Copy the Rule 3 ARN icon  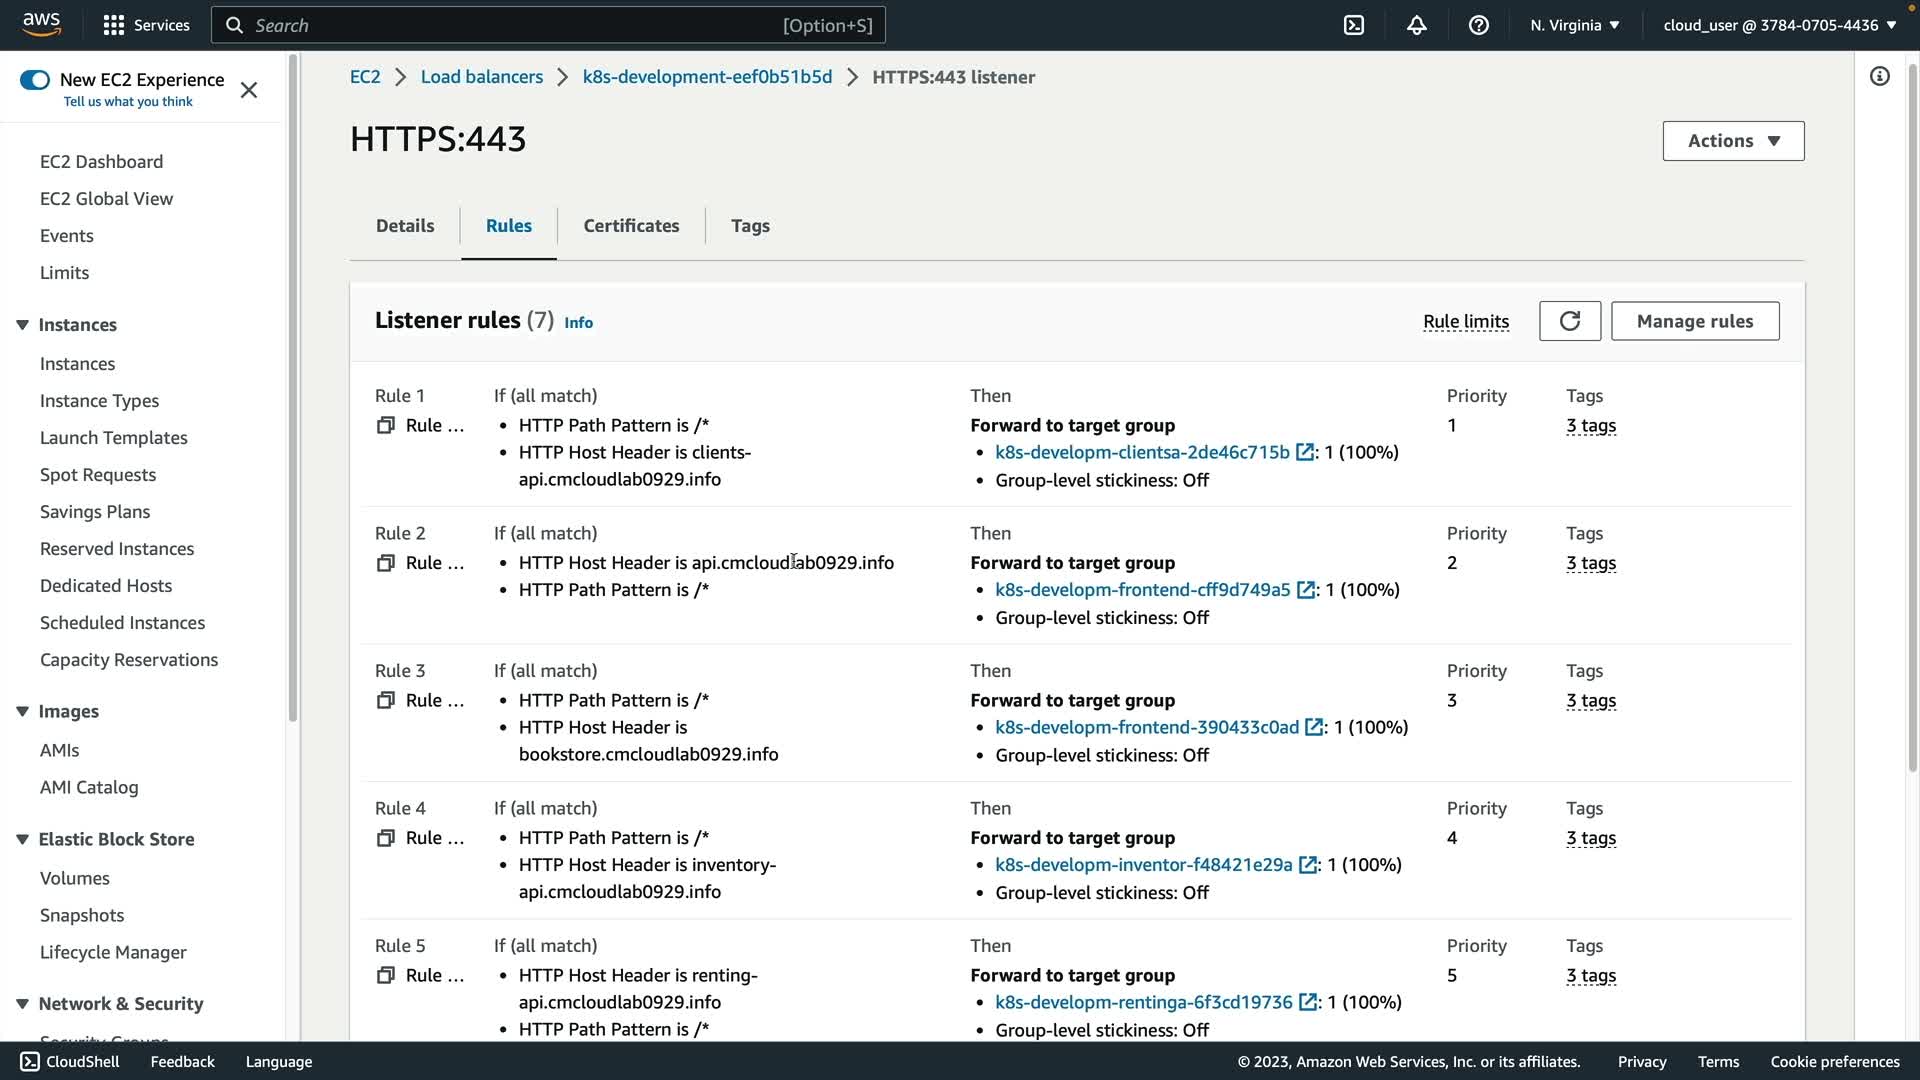pyautogui.click(x=385, y=701)
